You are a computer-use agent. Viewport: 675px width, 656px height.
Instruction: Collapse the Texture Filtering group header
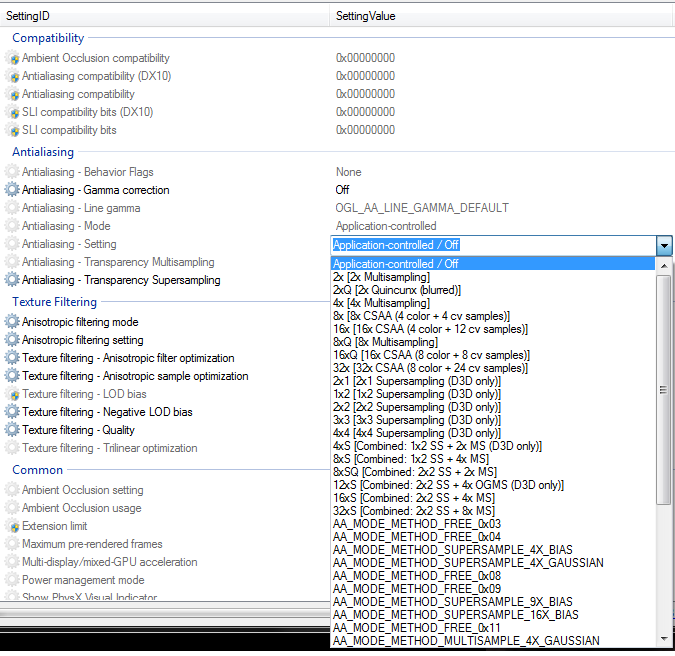pyautogui.click(x=54, y=302)
